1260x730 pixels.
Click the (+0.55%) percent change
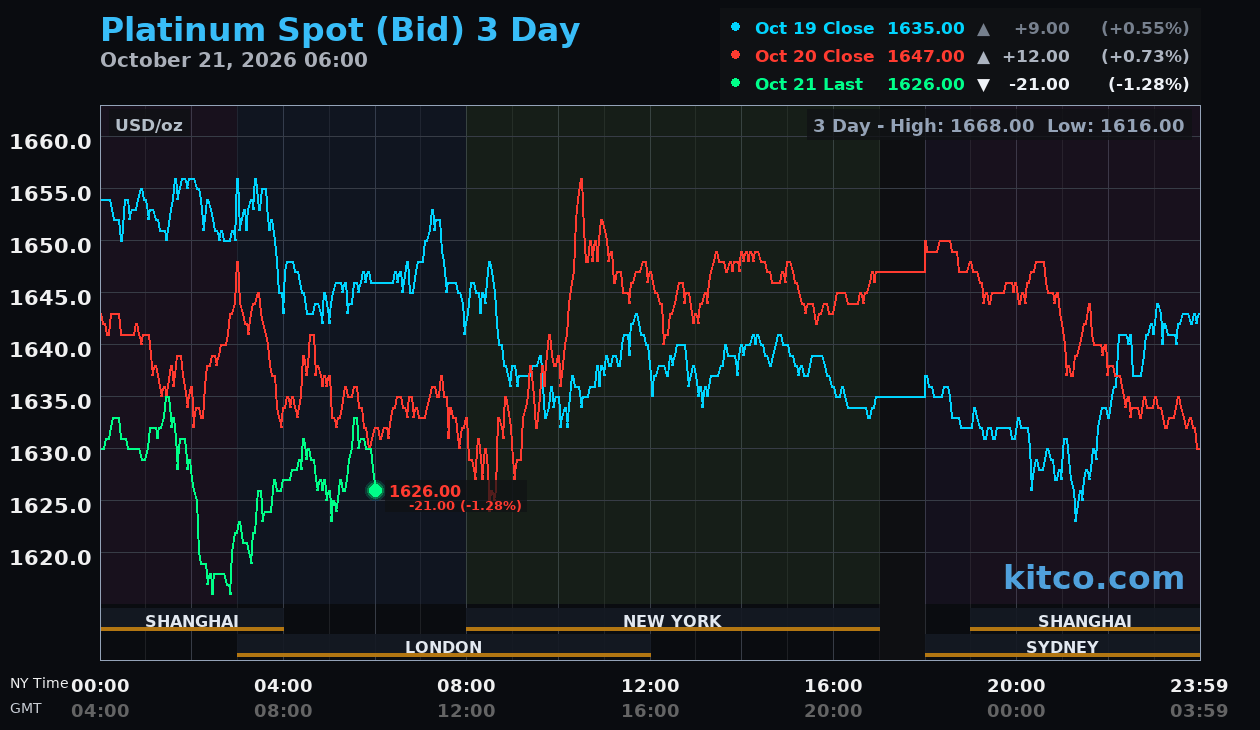click(1145, 28)
